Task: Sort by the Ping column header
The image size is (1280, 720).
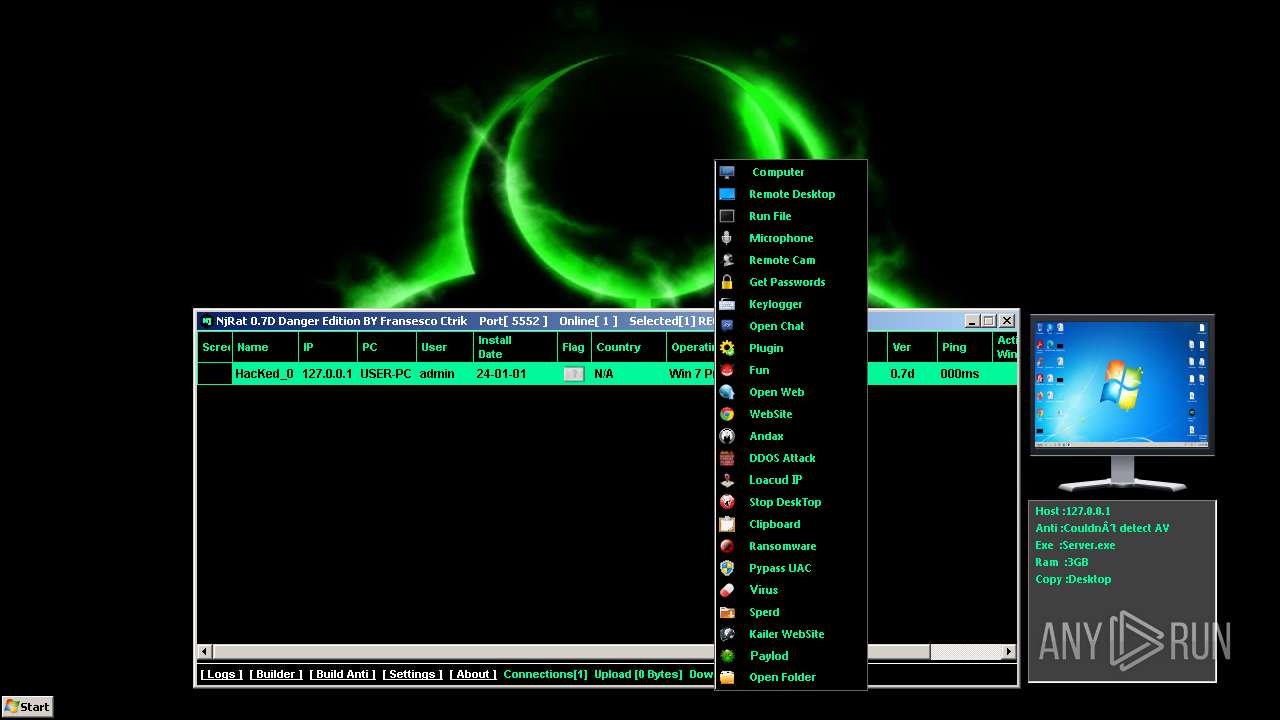Action: [964, 347]
